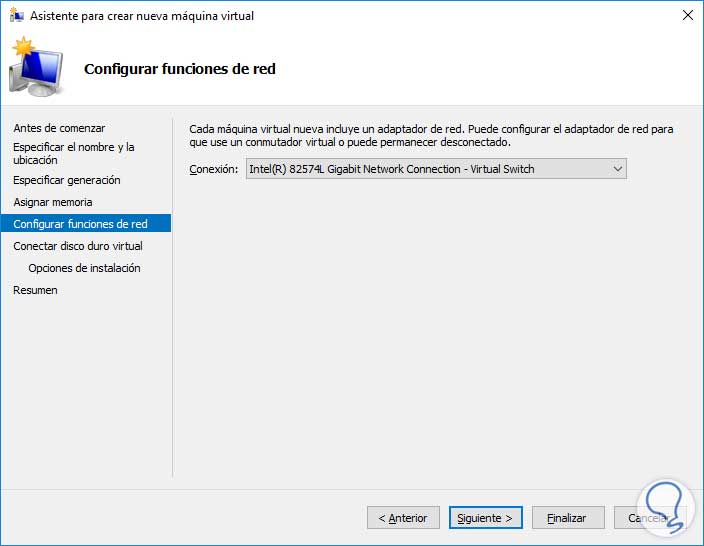Image resolution: width=704 pixels, height=546 pixels.
Task: Click the network adapter description paragraph
Action: 431,135
